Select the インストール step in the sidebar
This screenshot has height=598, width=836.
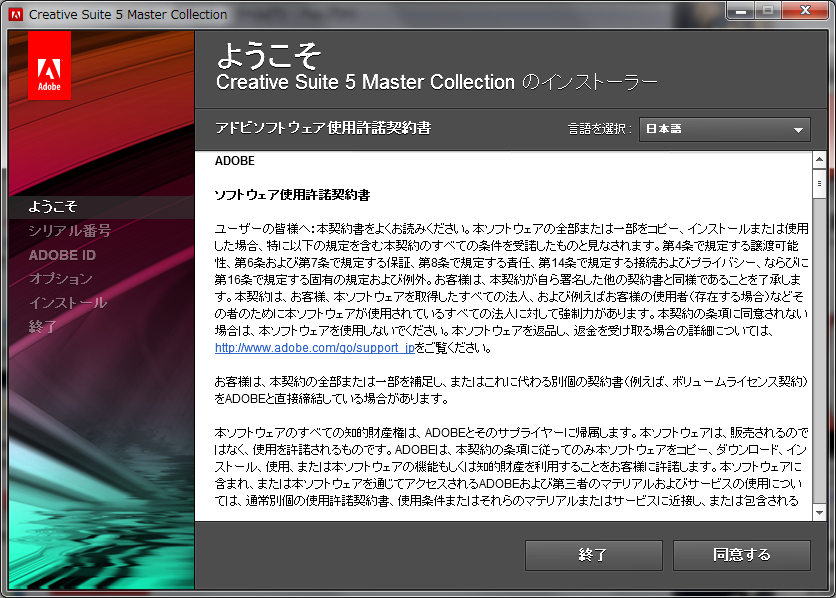tap(68, 303)
